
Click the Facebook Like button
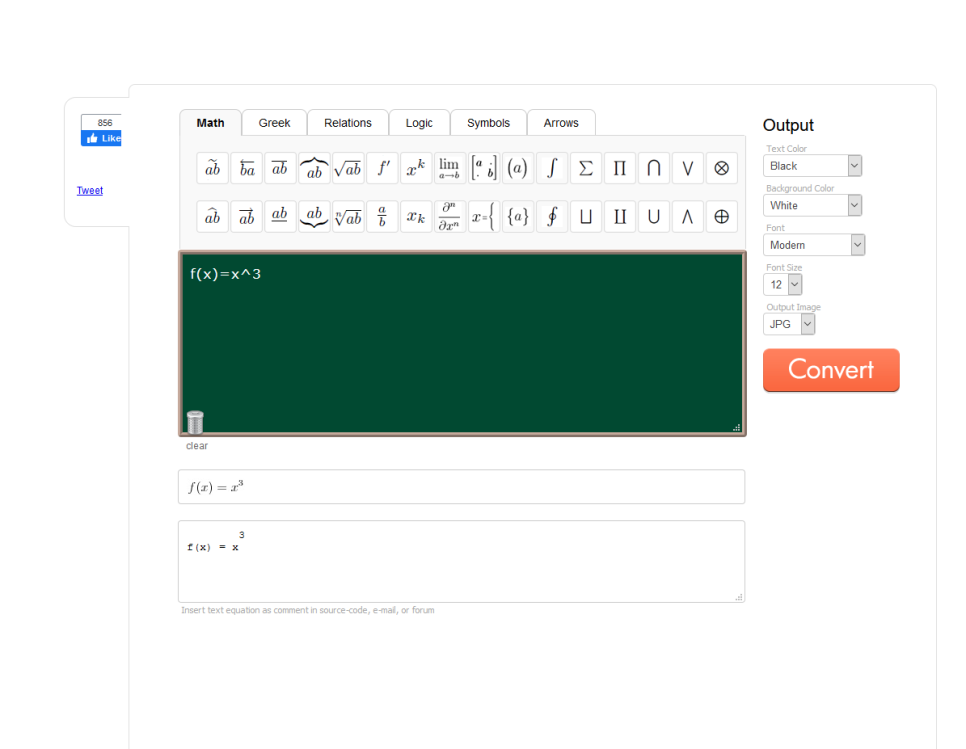102,138
